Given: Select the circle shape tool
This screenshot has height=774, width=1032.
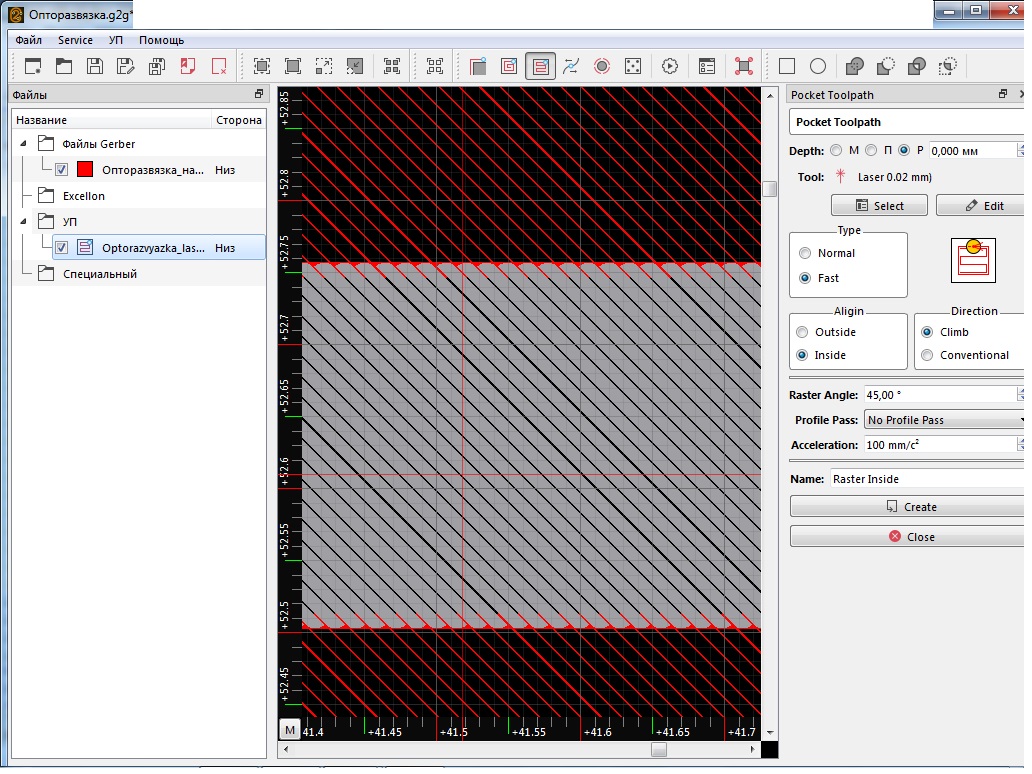Looking at the screenshot, I should click(818, 66).
